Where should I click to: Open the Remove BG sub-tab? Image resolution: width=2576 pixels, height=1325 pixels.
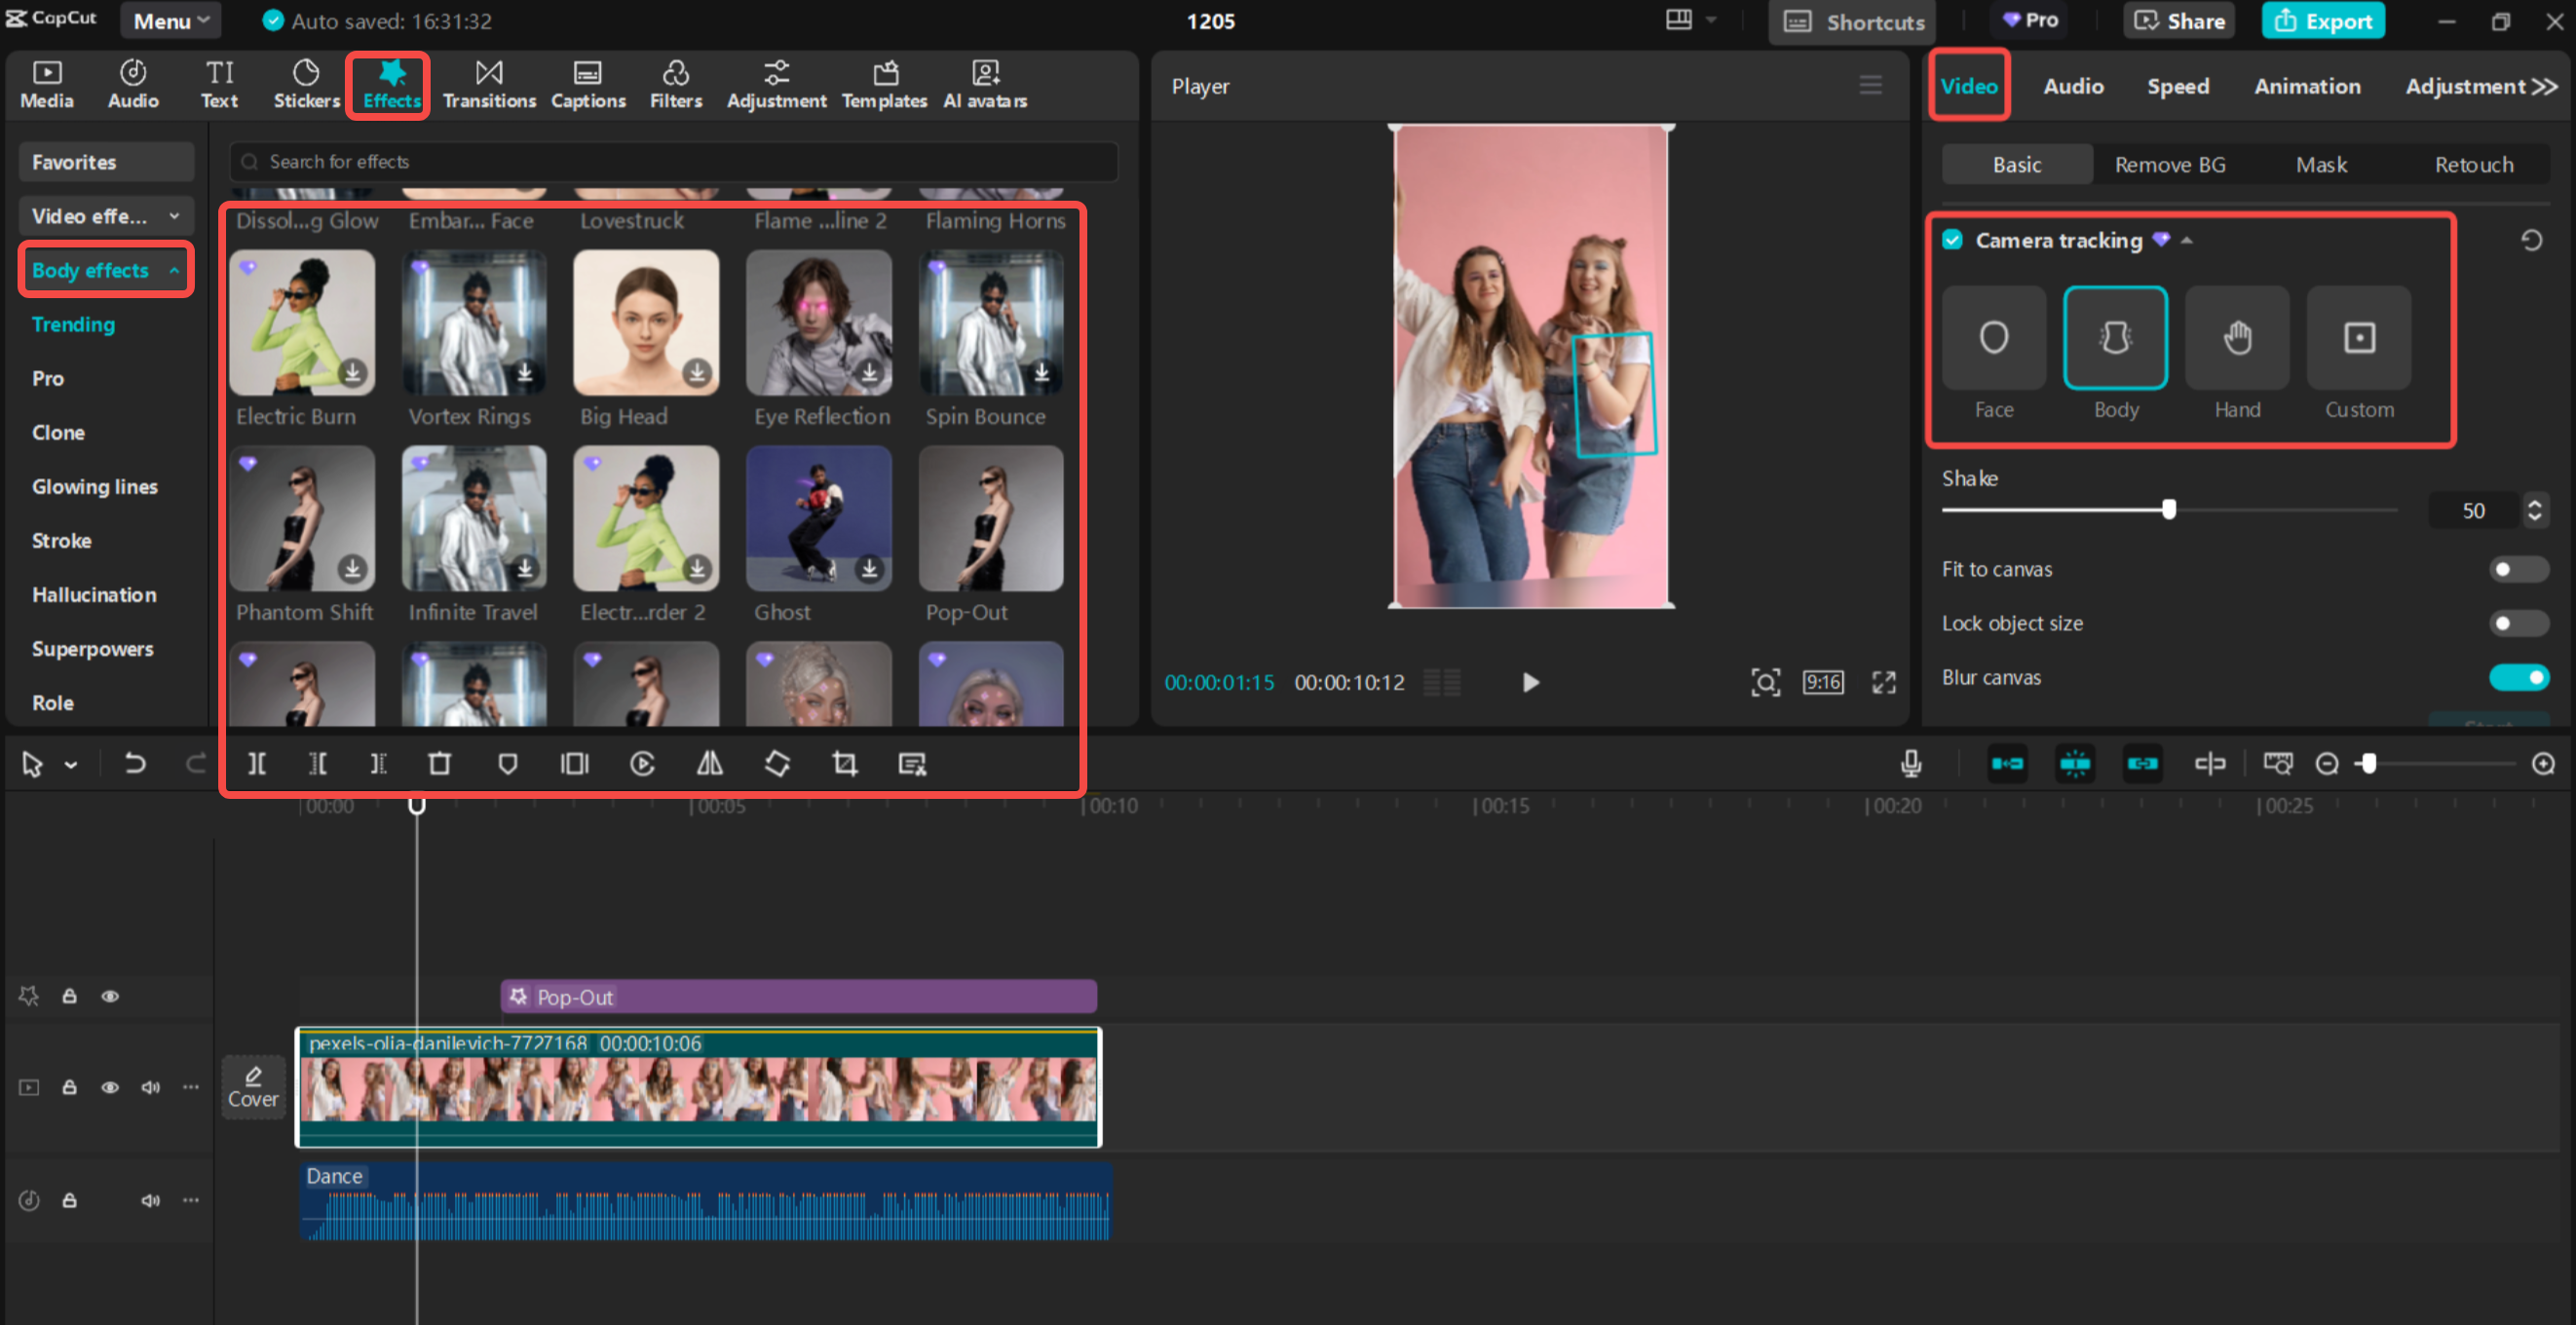tap(2170, 164)
